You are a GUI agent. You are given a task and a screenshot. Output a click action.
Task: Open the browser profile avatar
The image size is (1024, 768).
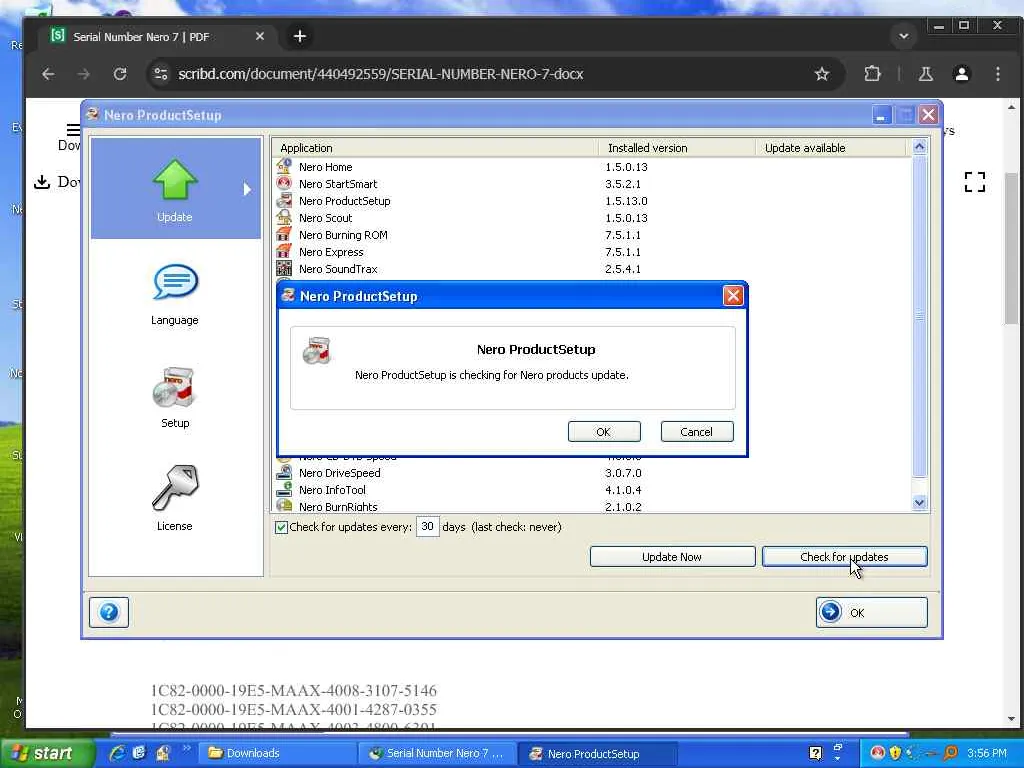[x=961, y=74]
